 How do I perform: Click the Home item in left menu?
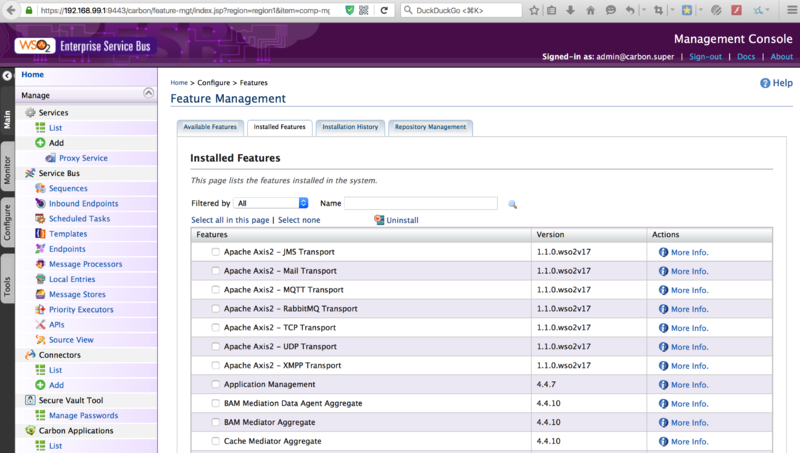click(33, 74)
